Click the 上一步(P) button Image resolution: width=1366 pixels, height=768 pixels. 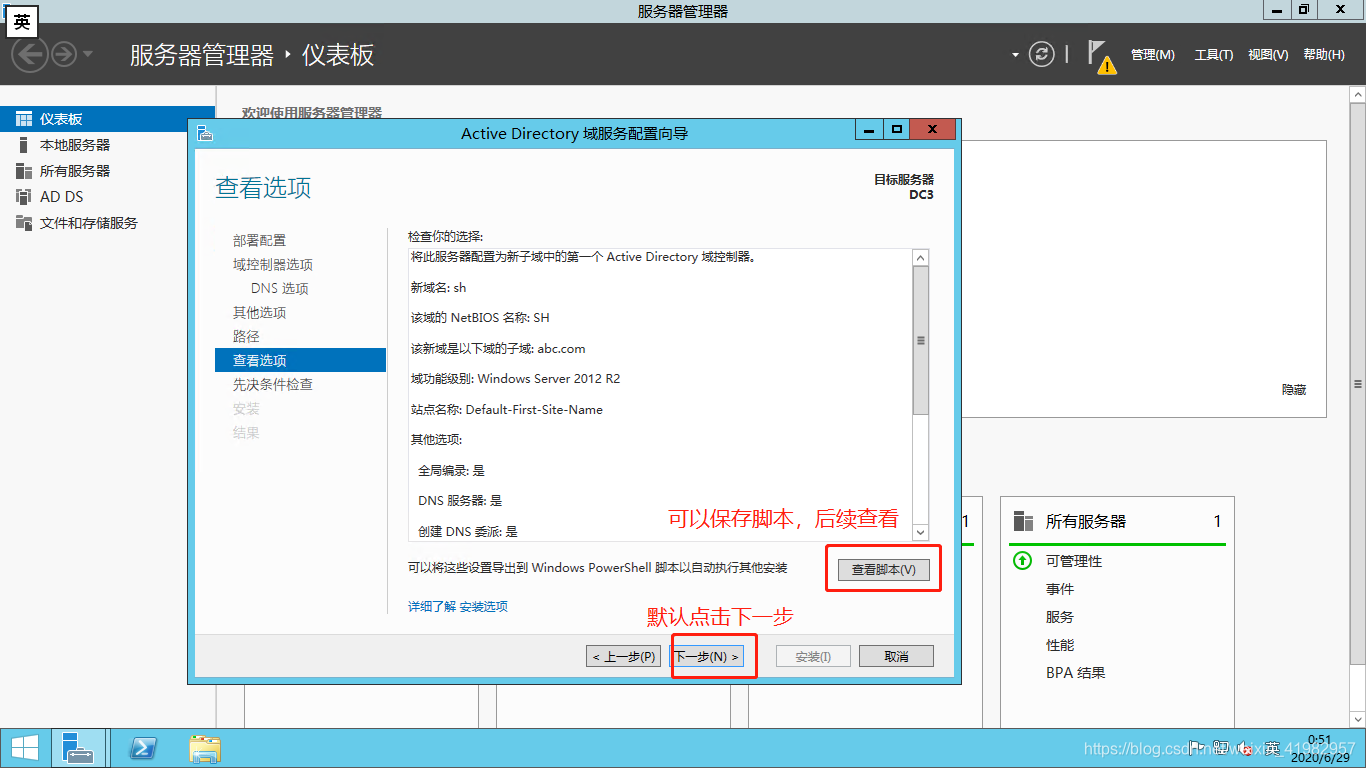[x=624, y=657]
